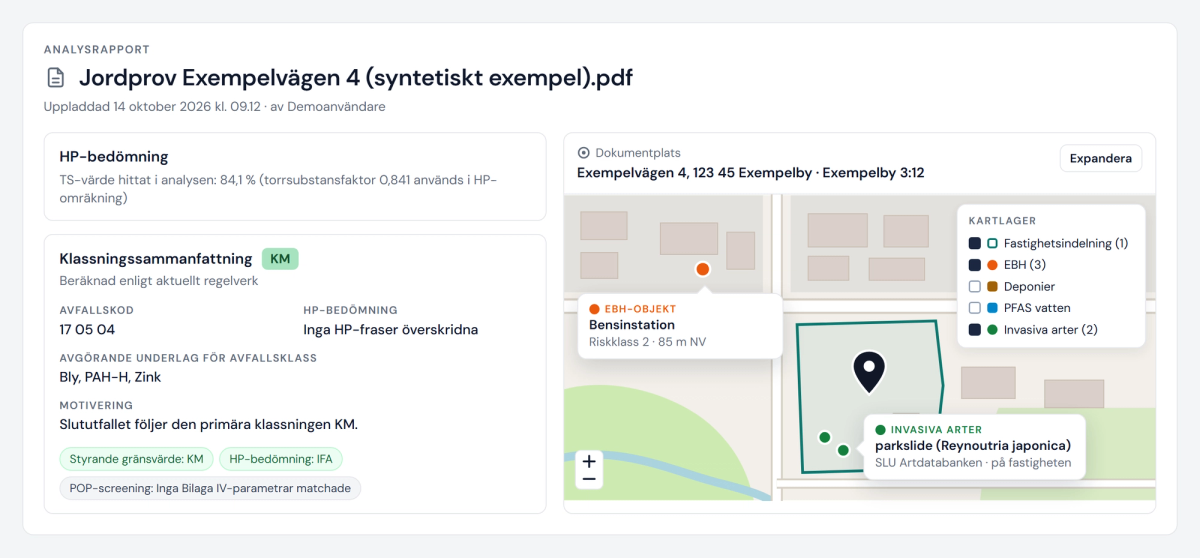This screenshot has height=558, width=1200.
Task: Click the green KM classification badge
Action: coord(280,259)
